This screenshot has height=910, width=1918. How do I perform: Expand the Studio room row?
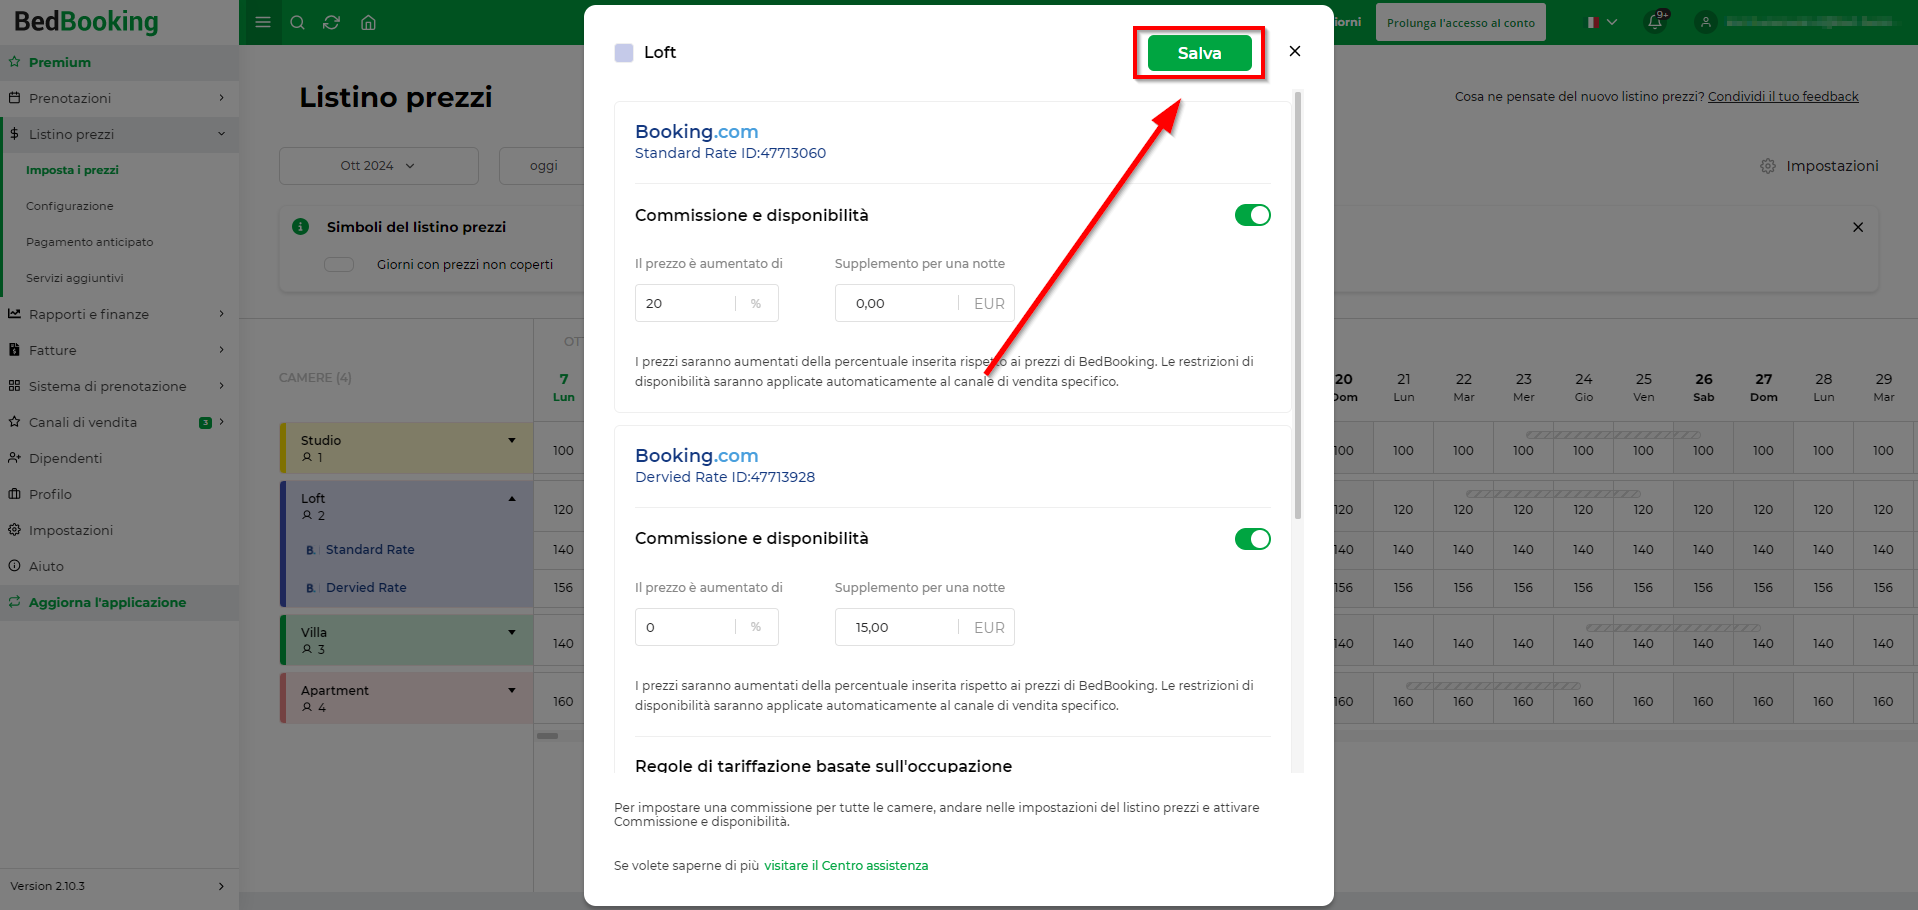pyautogui.click(x=511, y=440)
